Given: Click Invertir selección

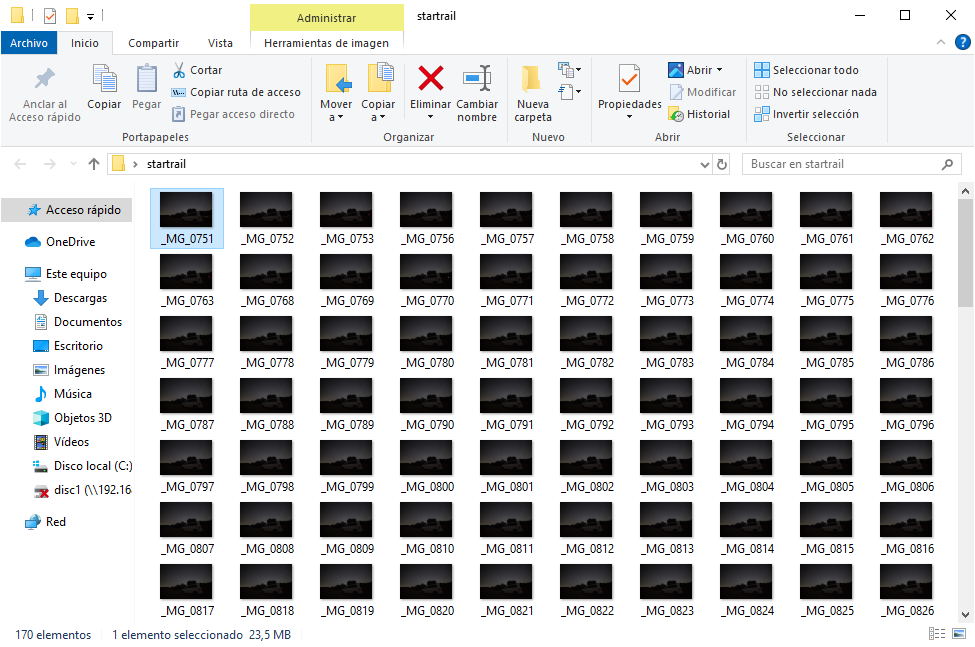Looking at the screenshot, I should [806, 114].
